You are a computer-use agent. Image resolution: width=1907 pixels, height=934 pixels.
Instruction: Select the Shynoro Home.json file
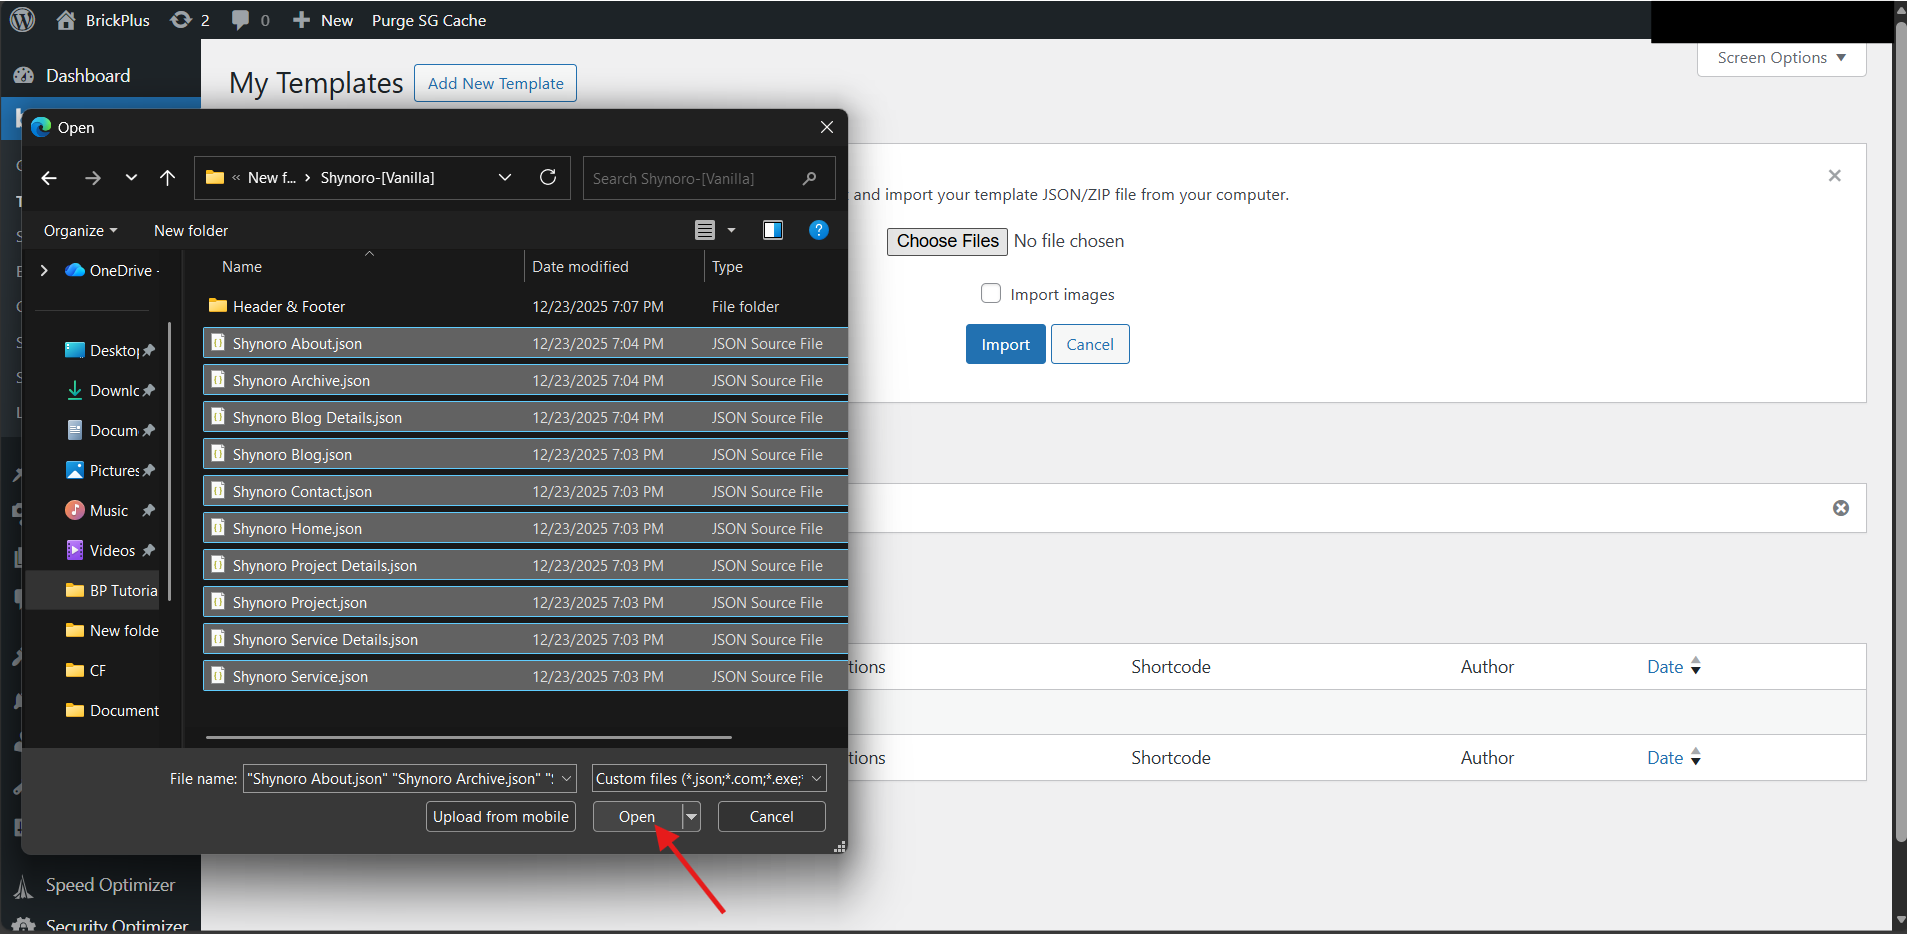525,528
